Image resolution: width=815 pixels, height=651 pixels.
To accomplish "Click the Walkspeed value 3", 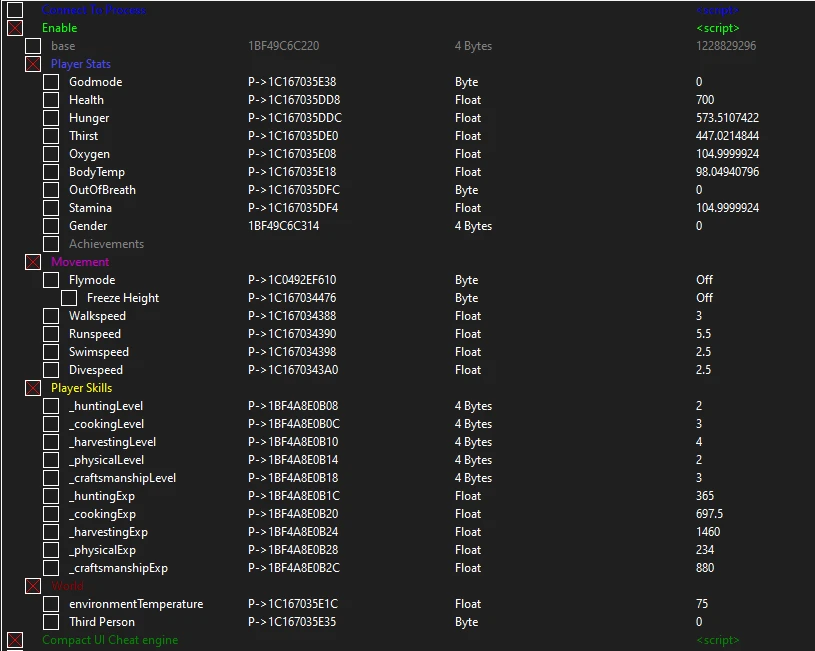I will [x=699, y=316].
